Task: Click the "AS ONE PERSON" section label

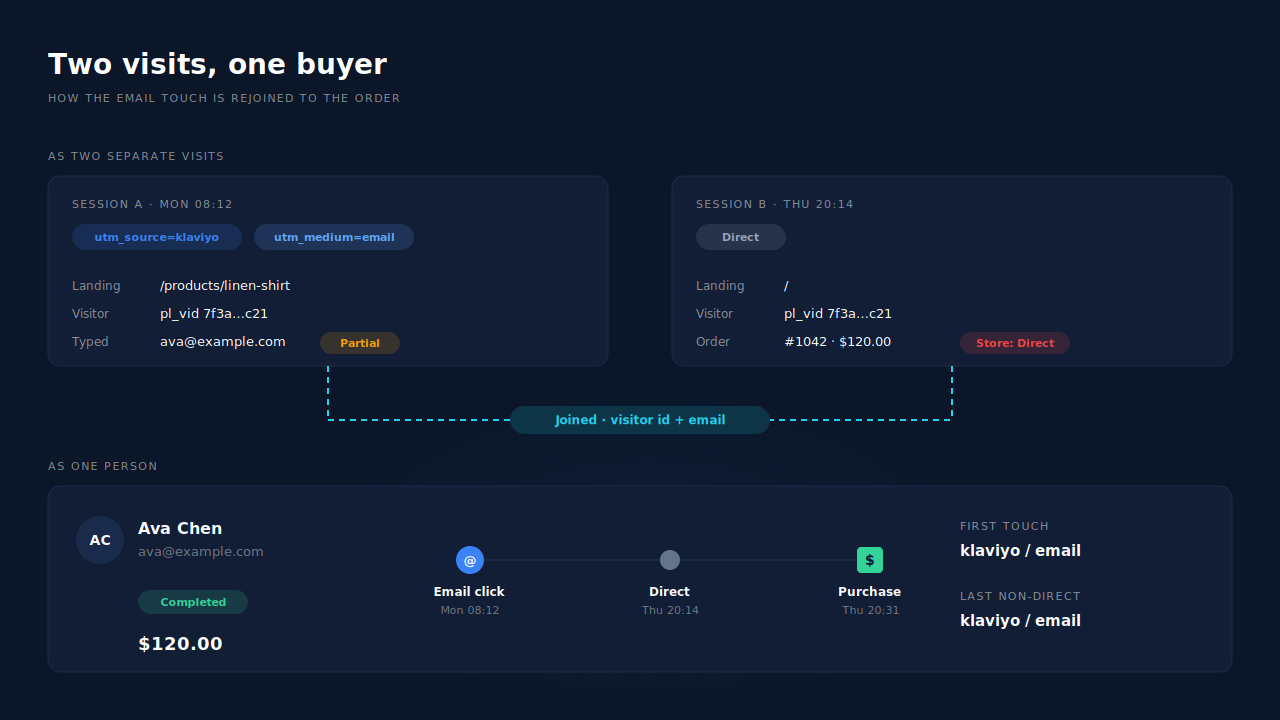Action: click(x=103, y=466)
